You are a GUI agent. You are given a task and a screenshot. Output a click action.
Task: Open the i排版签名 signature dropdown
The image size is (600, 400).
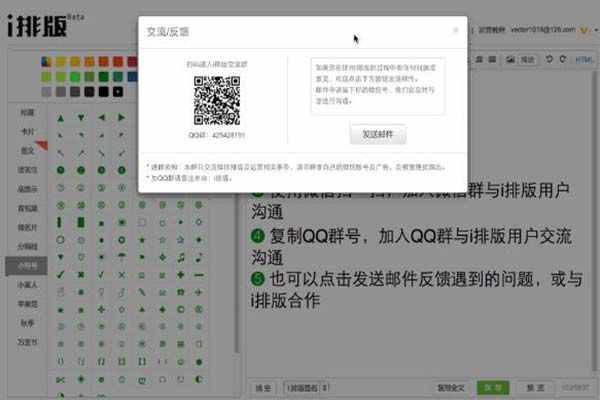pyautogui.click(x=306, y=388)
